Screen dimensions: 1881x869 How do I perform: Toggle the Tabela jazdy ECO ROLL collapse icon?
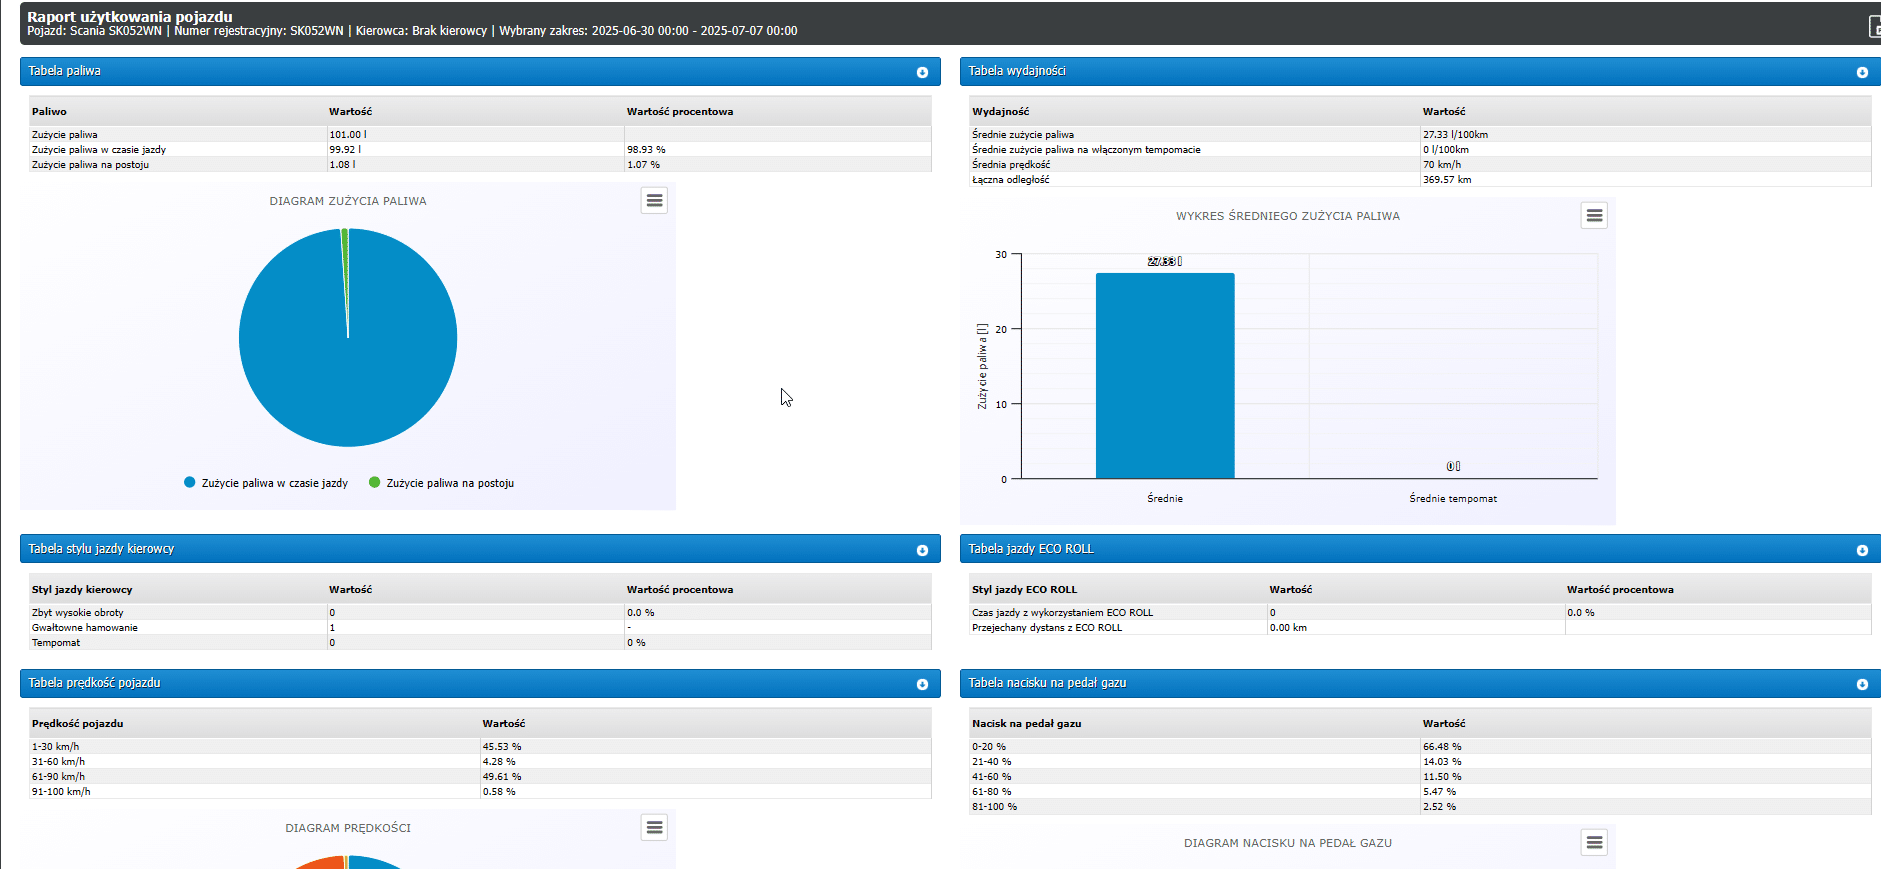[1862, 550]
